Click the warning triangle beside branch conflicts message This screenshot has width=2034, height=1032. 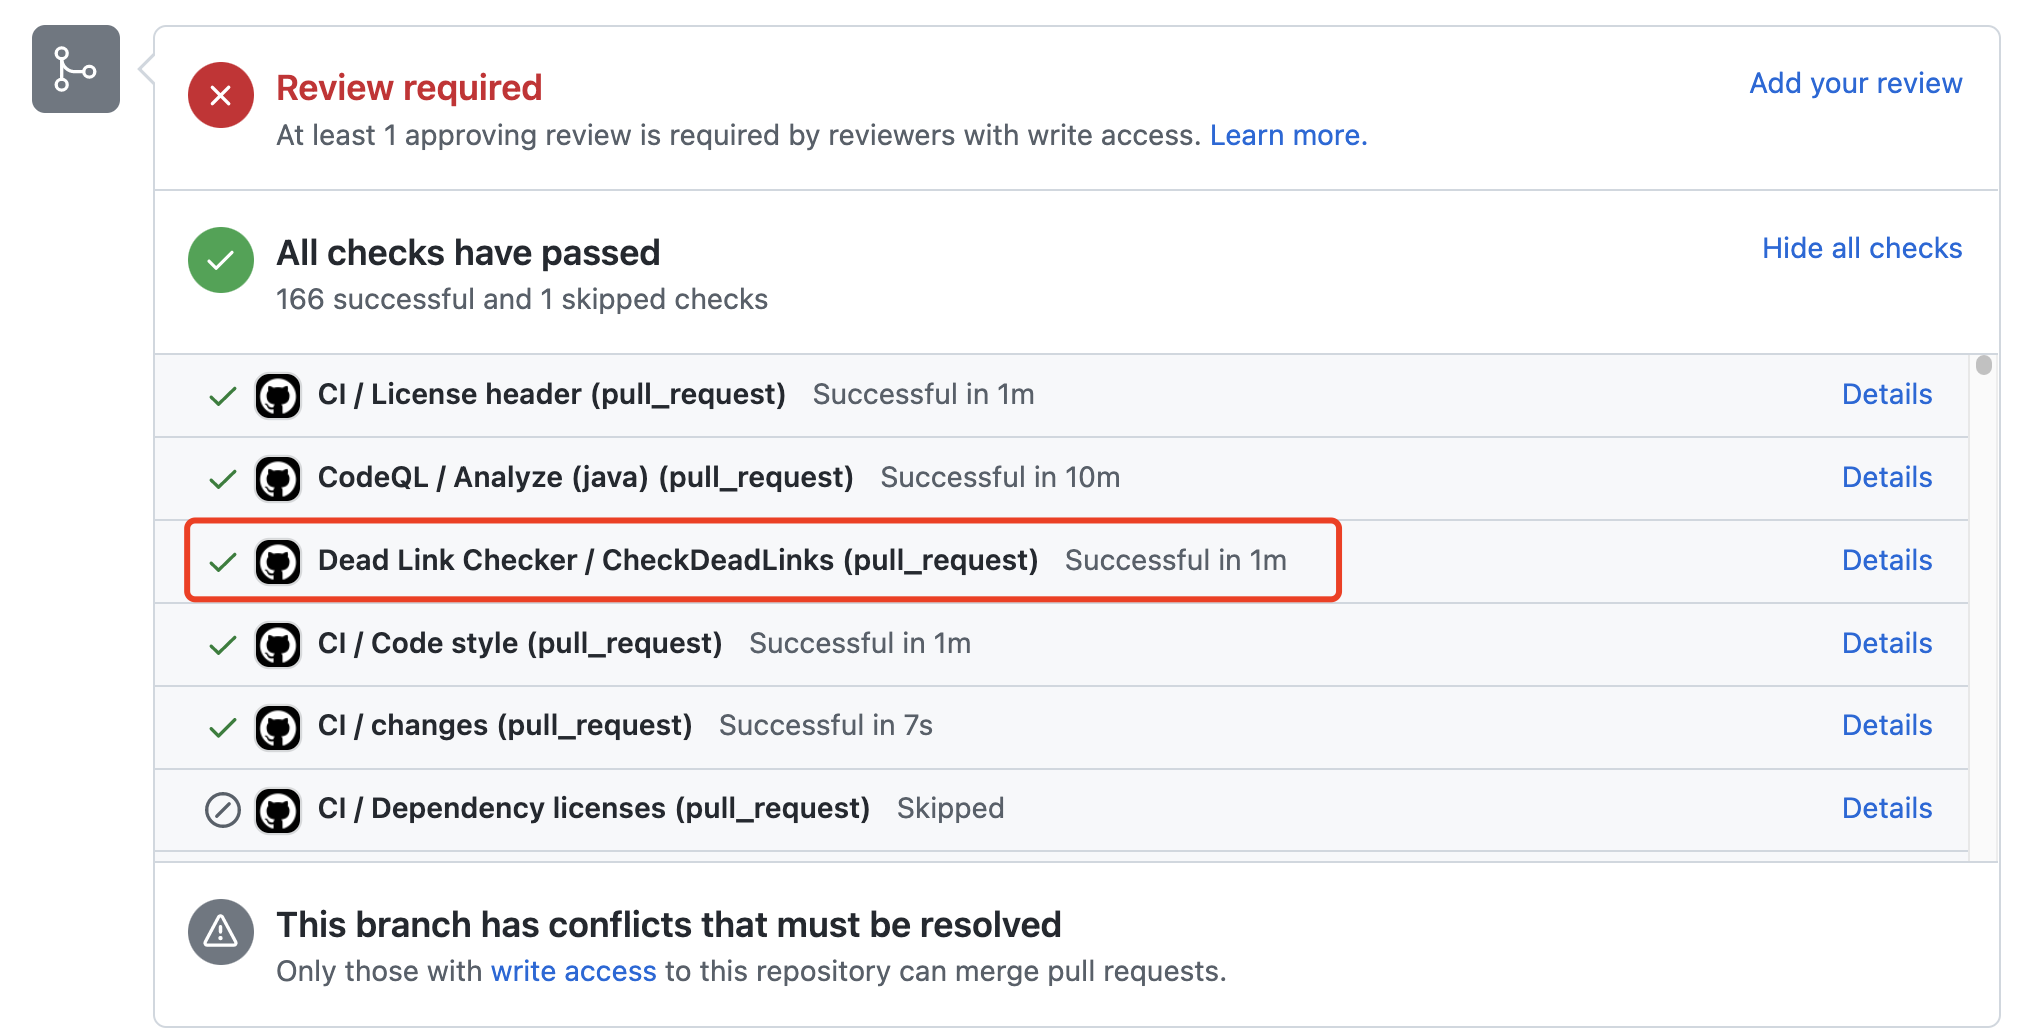[x=220, y=931]
